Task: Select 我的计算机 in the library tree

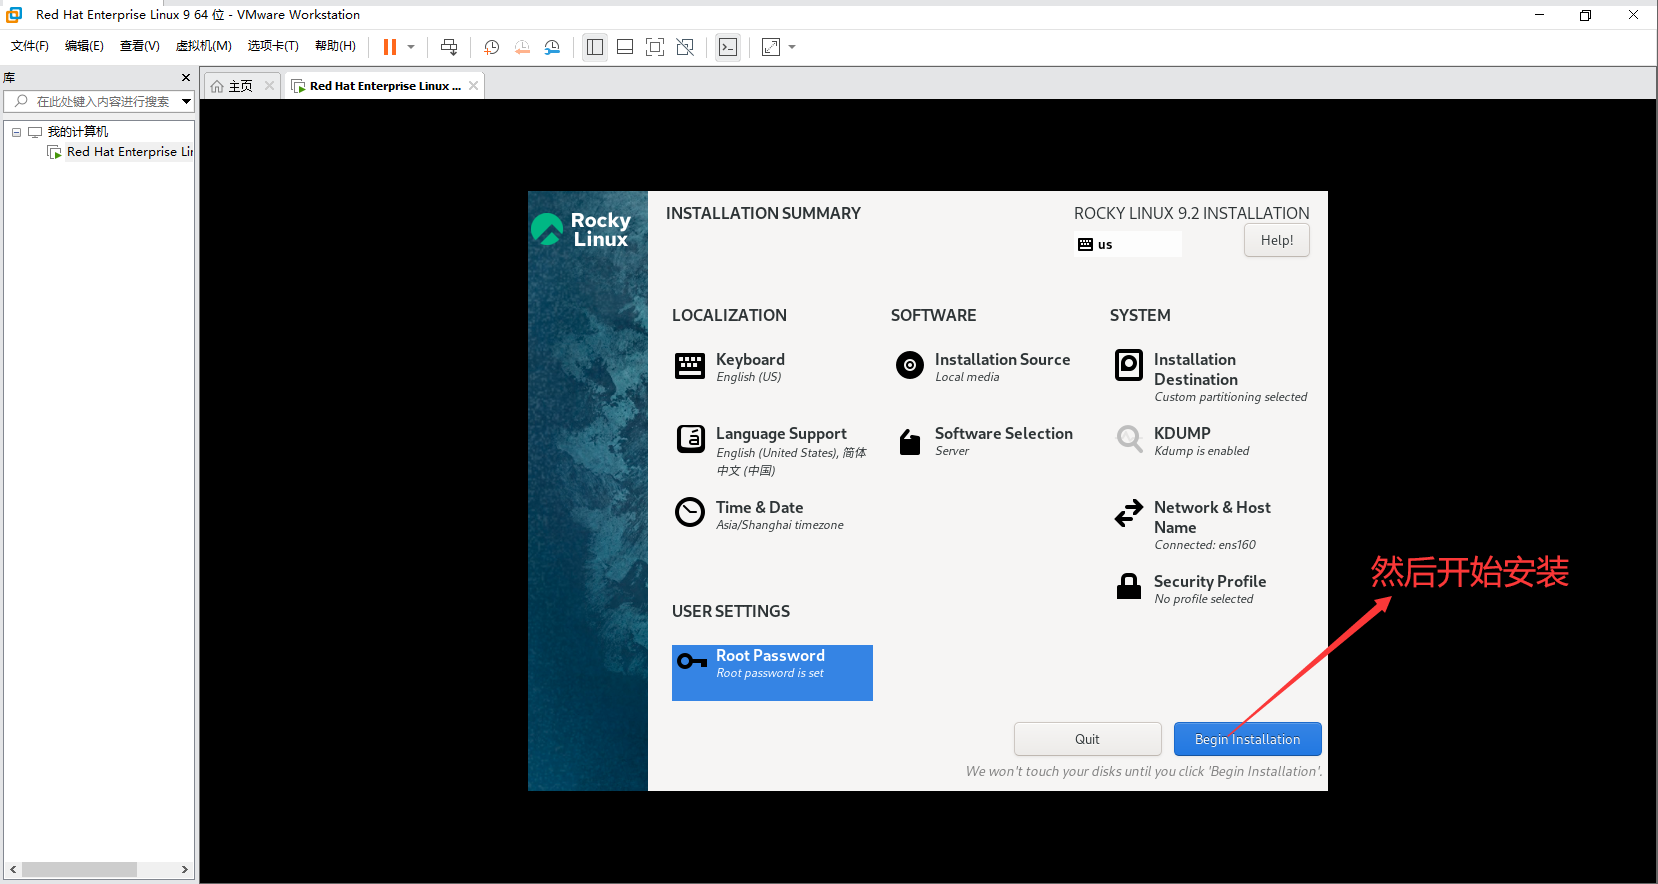Action: pyautogui.click(x=77, y=132)
